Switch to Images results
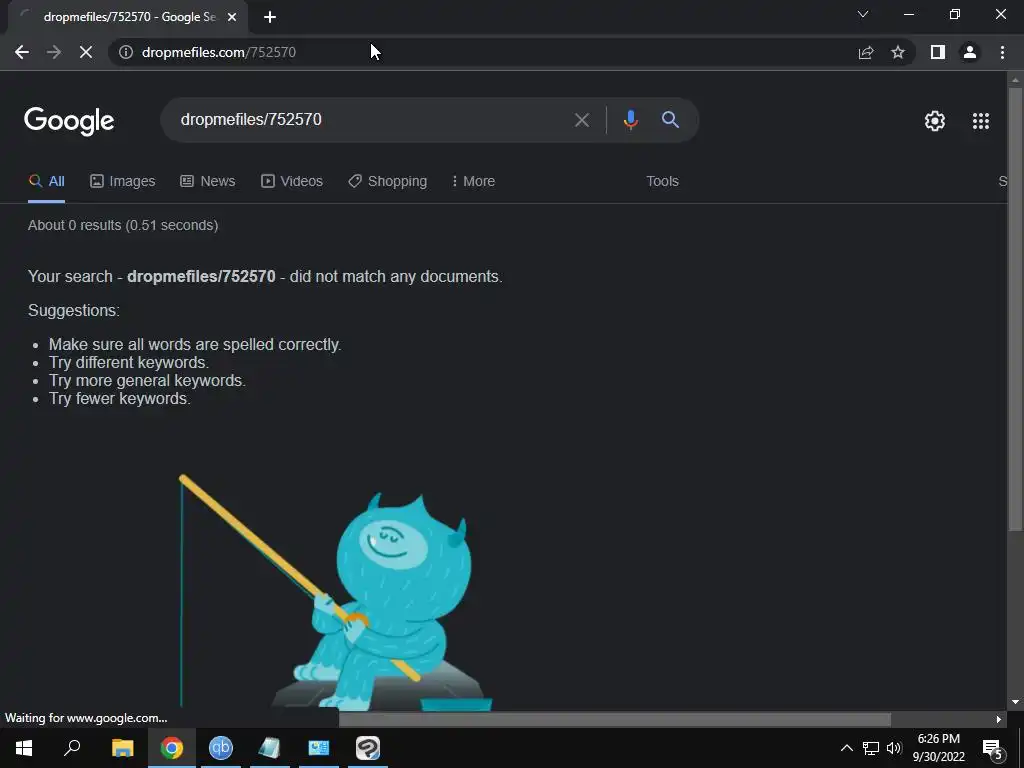The image size is (1024, 768). (122, 182)
